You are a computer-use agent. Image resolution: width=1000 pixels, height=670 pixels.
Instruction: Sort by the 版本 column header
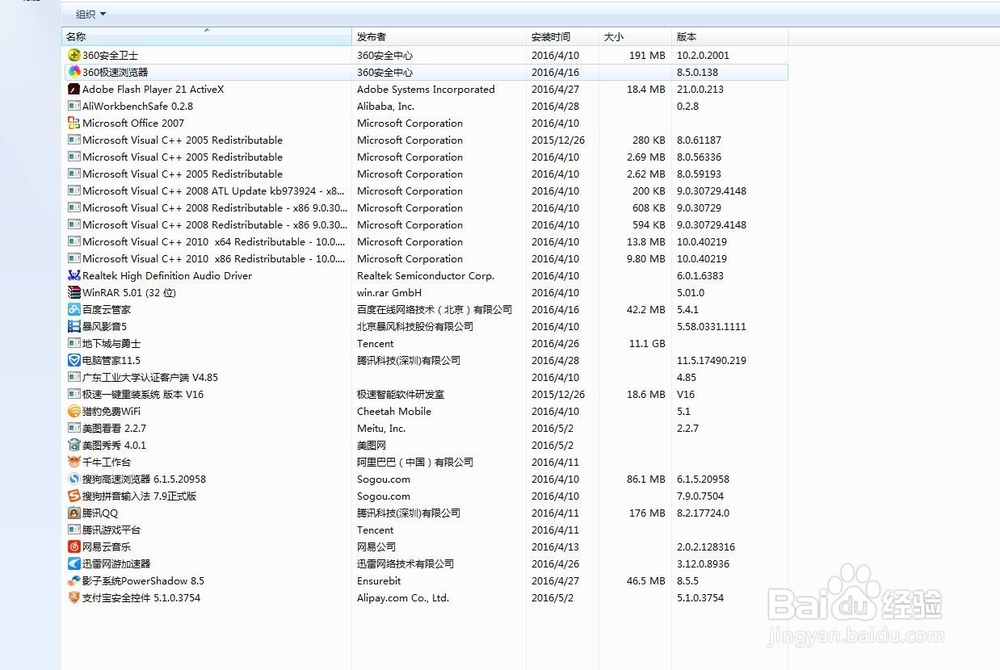coord(730,37)
